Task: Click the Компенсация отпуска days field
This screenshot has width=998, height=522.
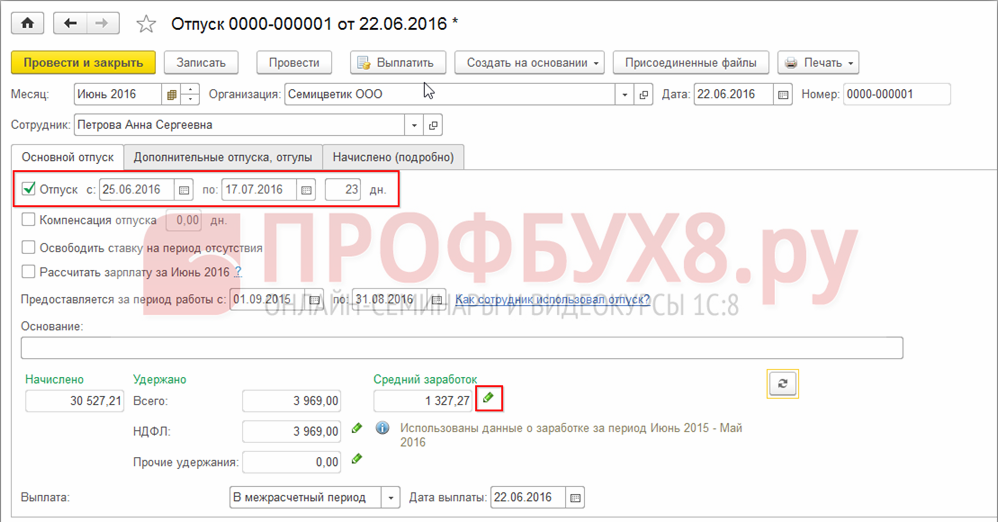Action: tap(184, 220)
